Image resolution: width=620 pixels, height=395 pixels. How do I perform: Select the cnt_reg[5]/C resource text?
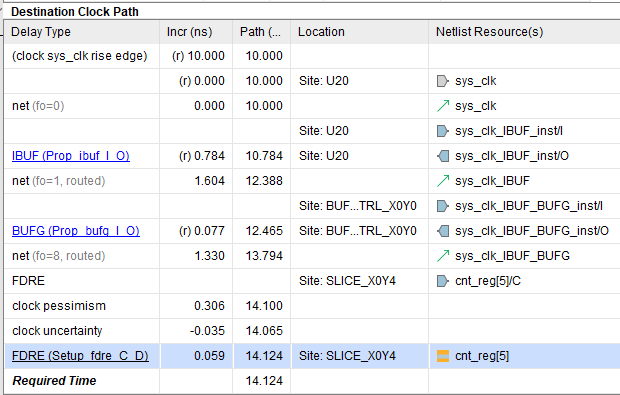coord(488,281)
